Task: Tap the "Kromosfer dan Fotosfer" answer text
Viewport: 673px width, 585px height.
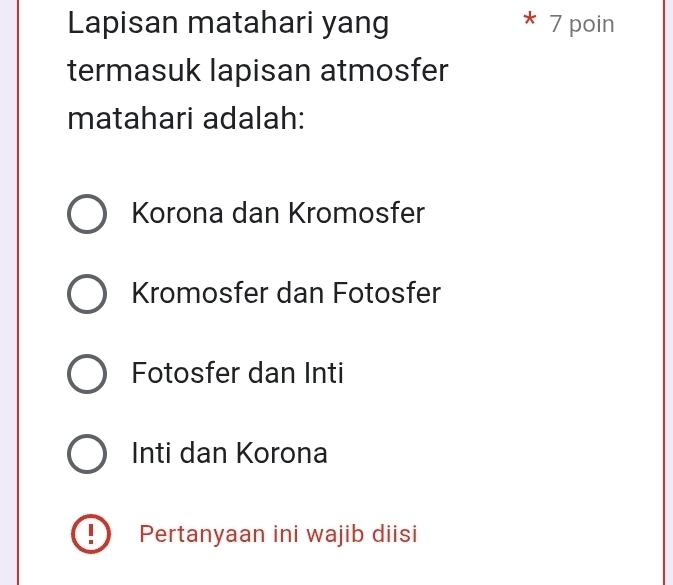Action: point(286,294)
